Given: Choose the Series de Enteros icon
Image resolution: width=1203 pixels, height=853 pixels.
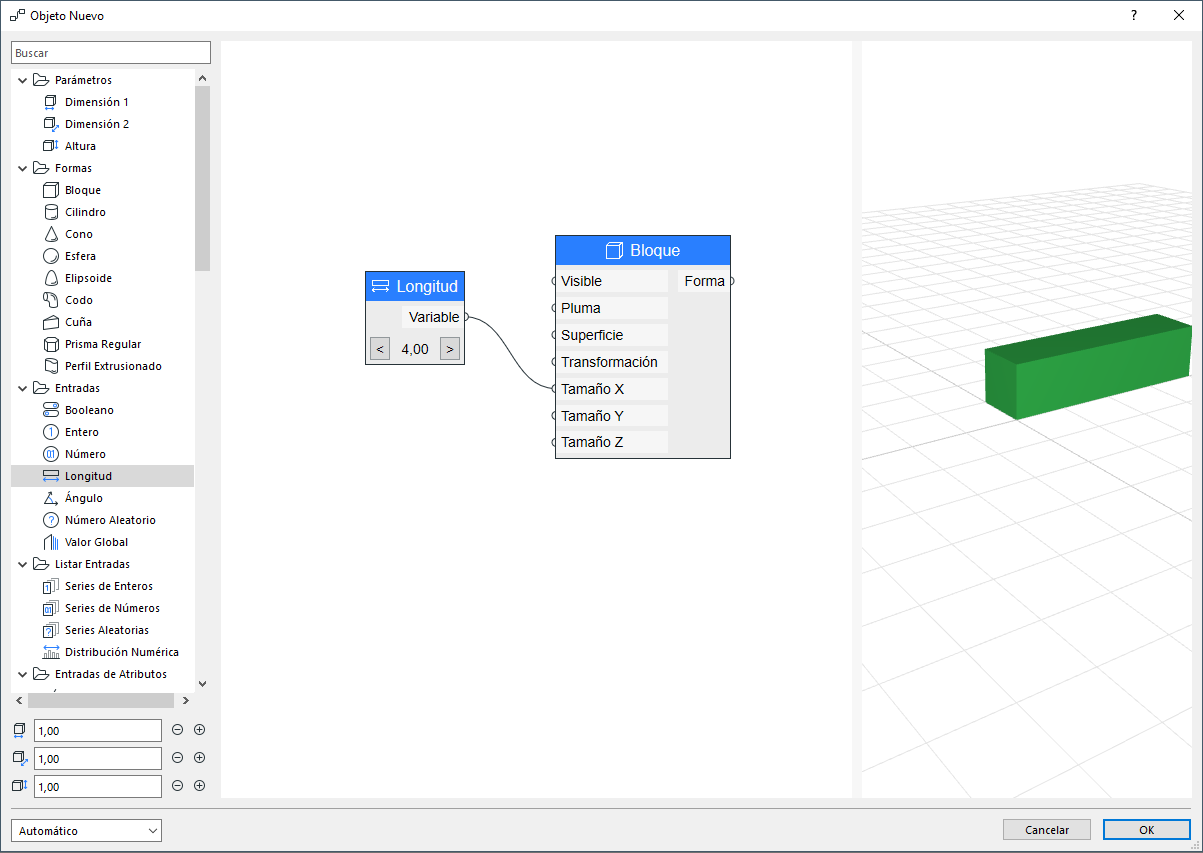Looking at the screenshot, I should tap(52, 586).
